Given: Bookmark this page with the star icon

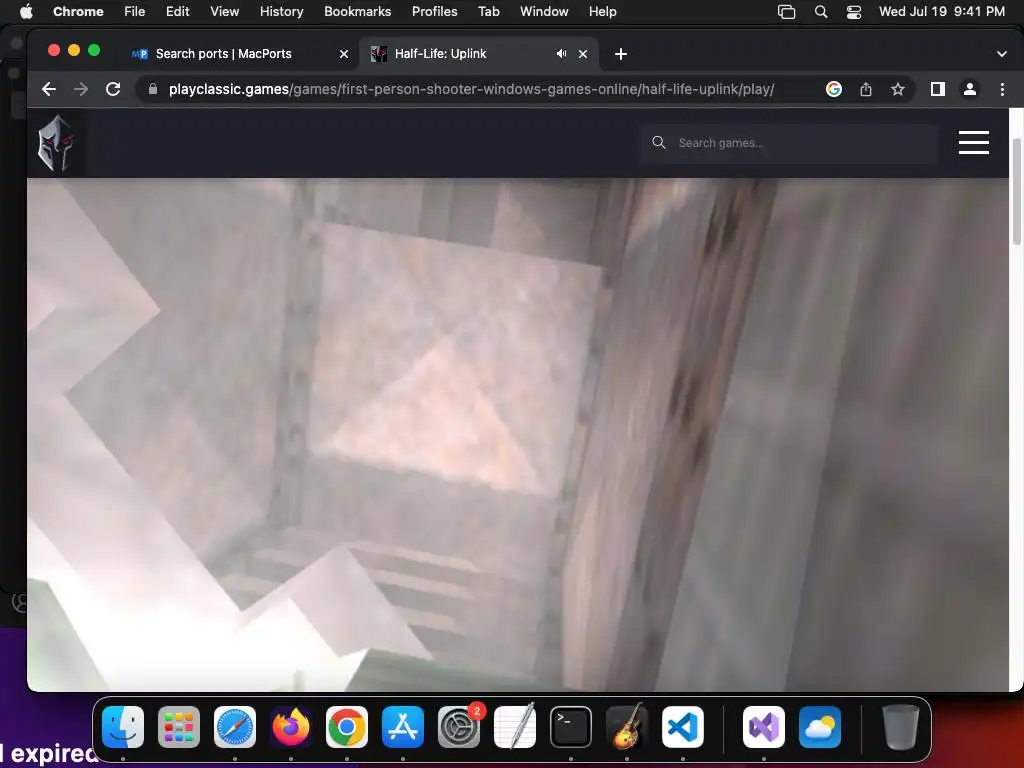Looking at the screenshot, I should (x=898, y=89).
